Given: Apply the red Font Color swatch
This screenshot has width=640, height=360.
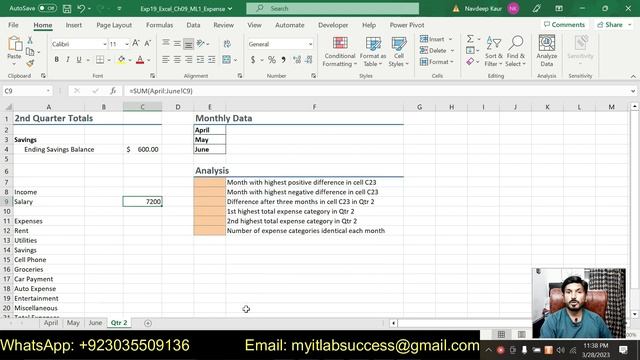Looking at the screenshot, I should (140, 60).
